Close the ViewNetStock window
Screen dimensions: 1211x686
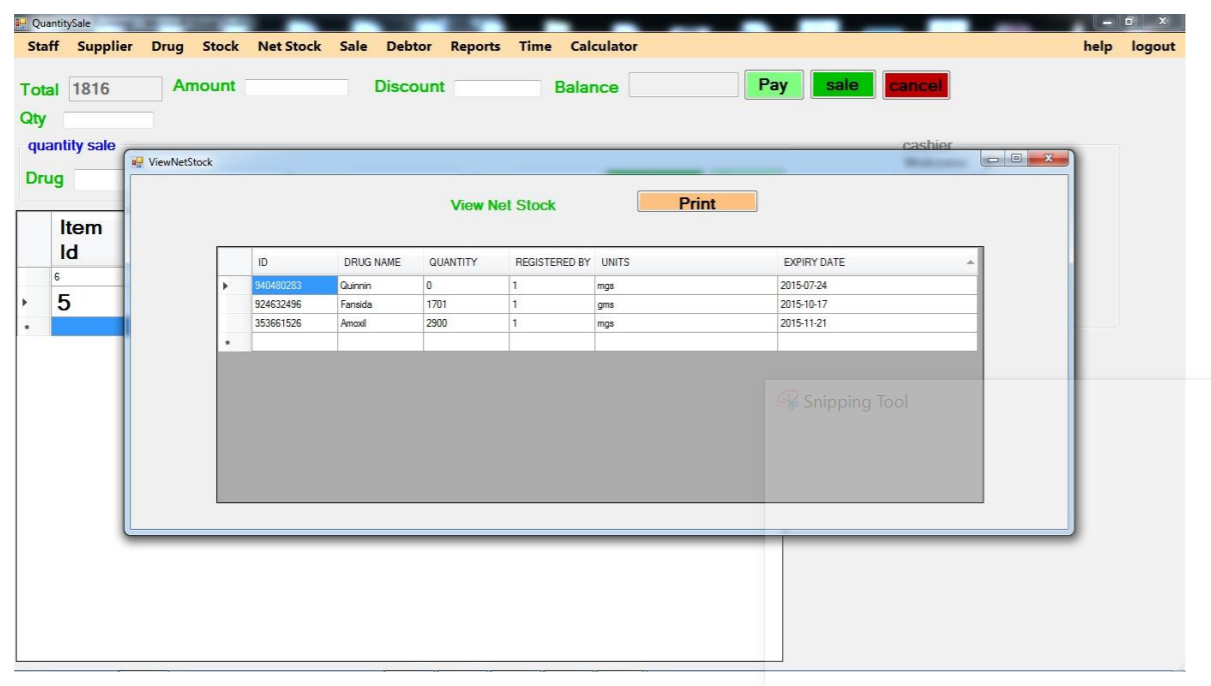click(x=1047, y=159)
